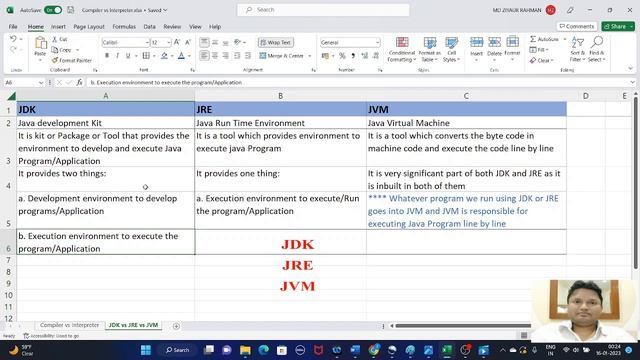
Task: Click the Format cells icon
Action: (512, 42)
